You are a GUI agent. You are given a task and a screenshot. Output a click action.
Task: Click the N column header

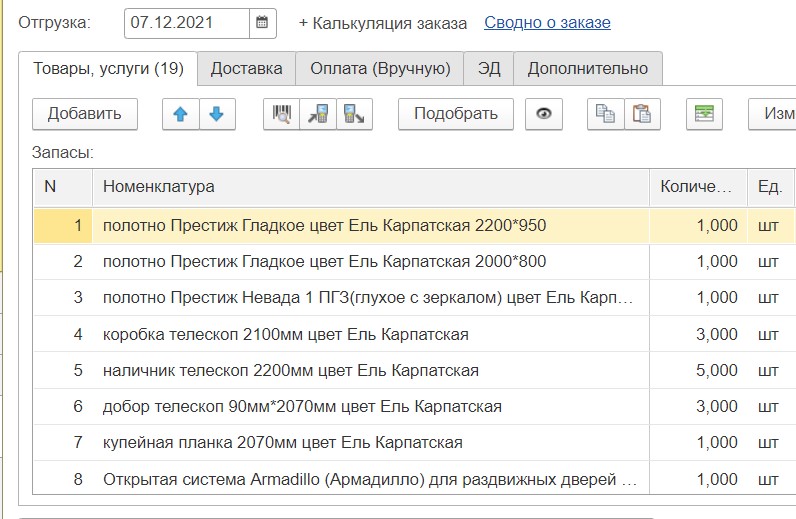[63, 187]
